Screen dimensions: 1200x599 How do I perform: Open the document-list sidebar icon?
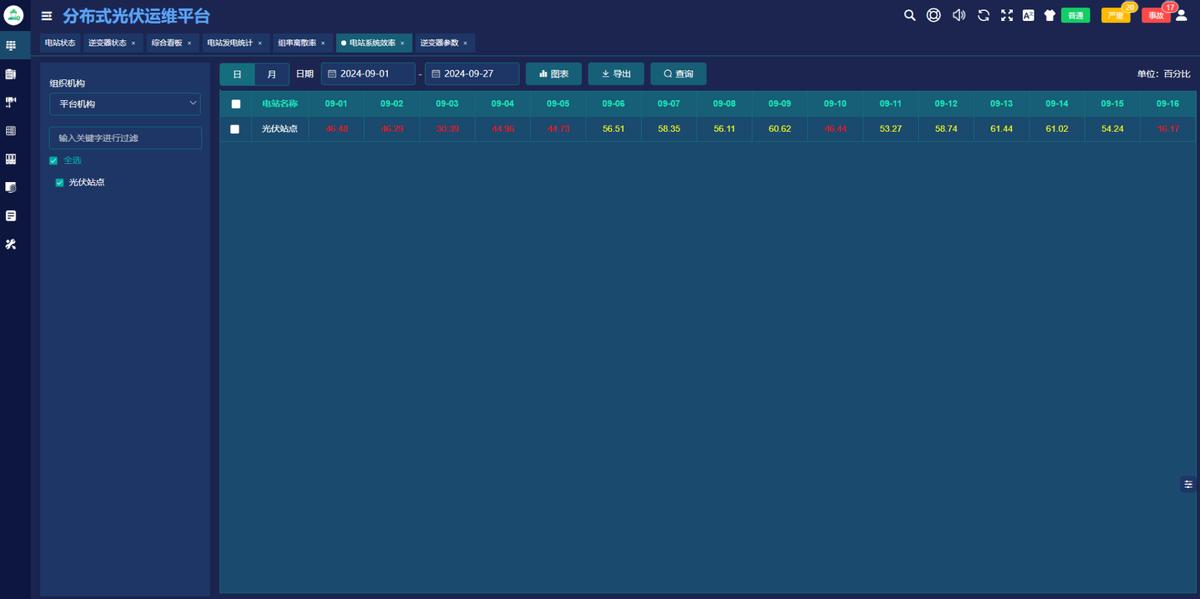(11, 74)
